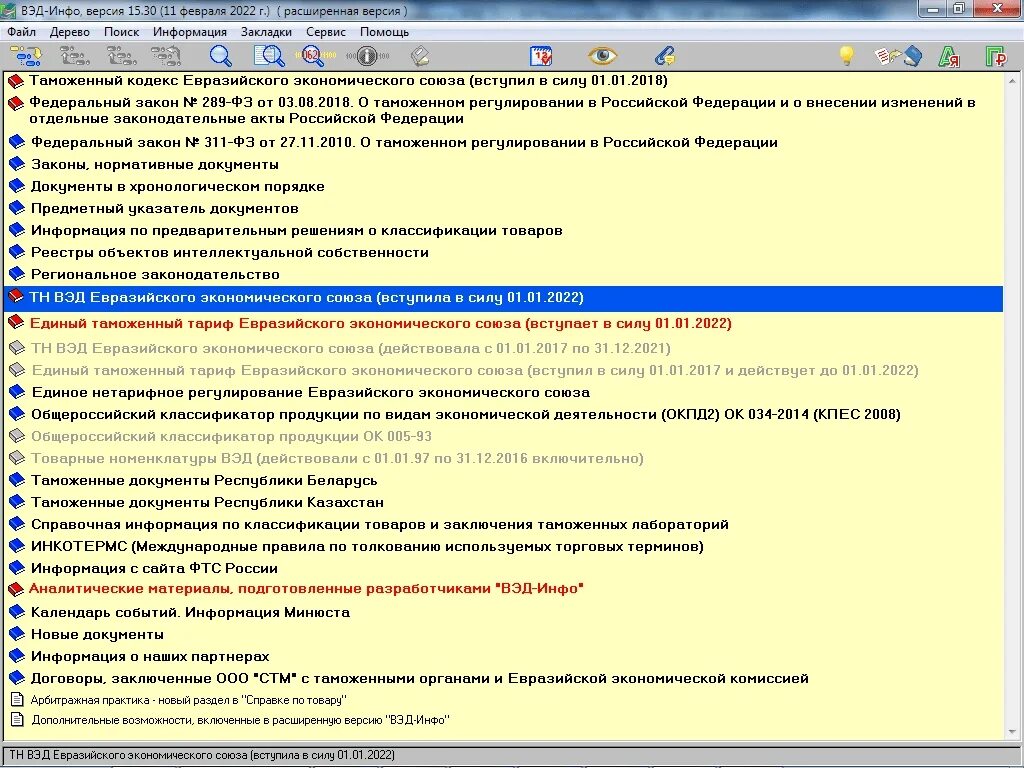
Task: Open ОКПД2 ОК 034-2014 classifier entry
Action: click(466, 415)
